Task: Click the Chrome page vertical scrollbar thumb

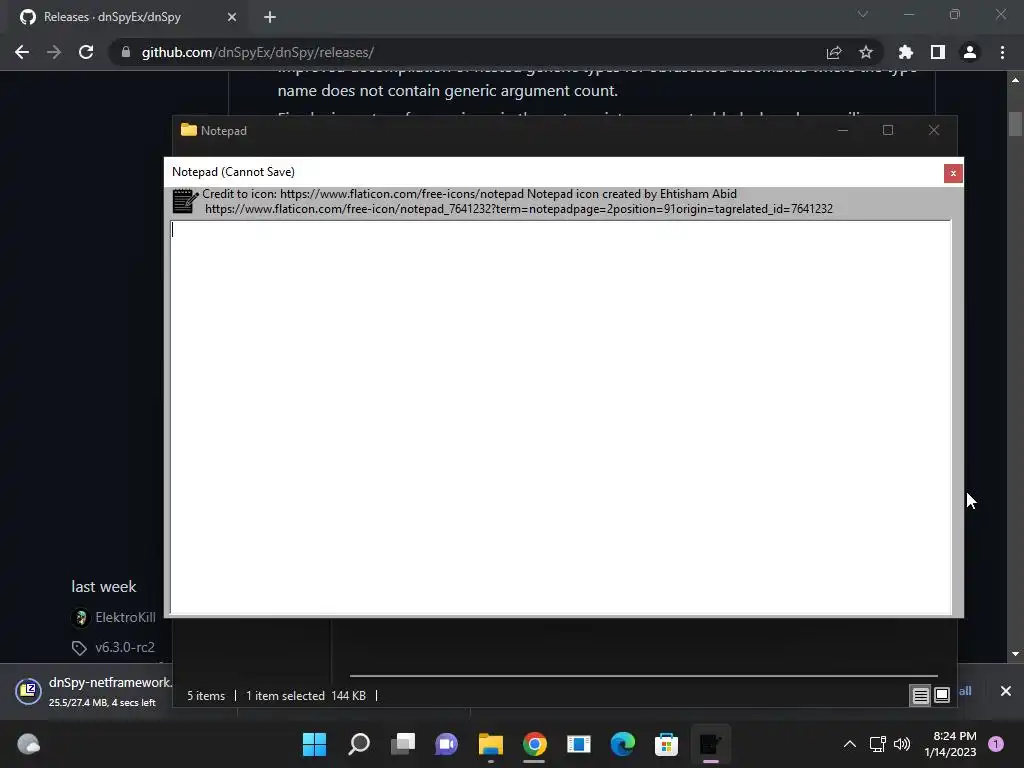Action: [1015, 124]
